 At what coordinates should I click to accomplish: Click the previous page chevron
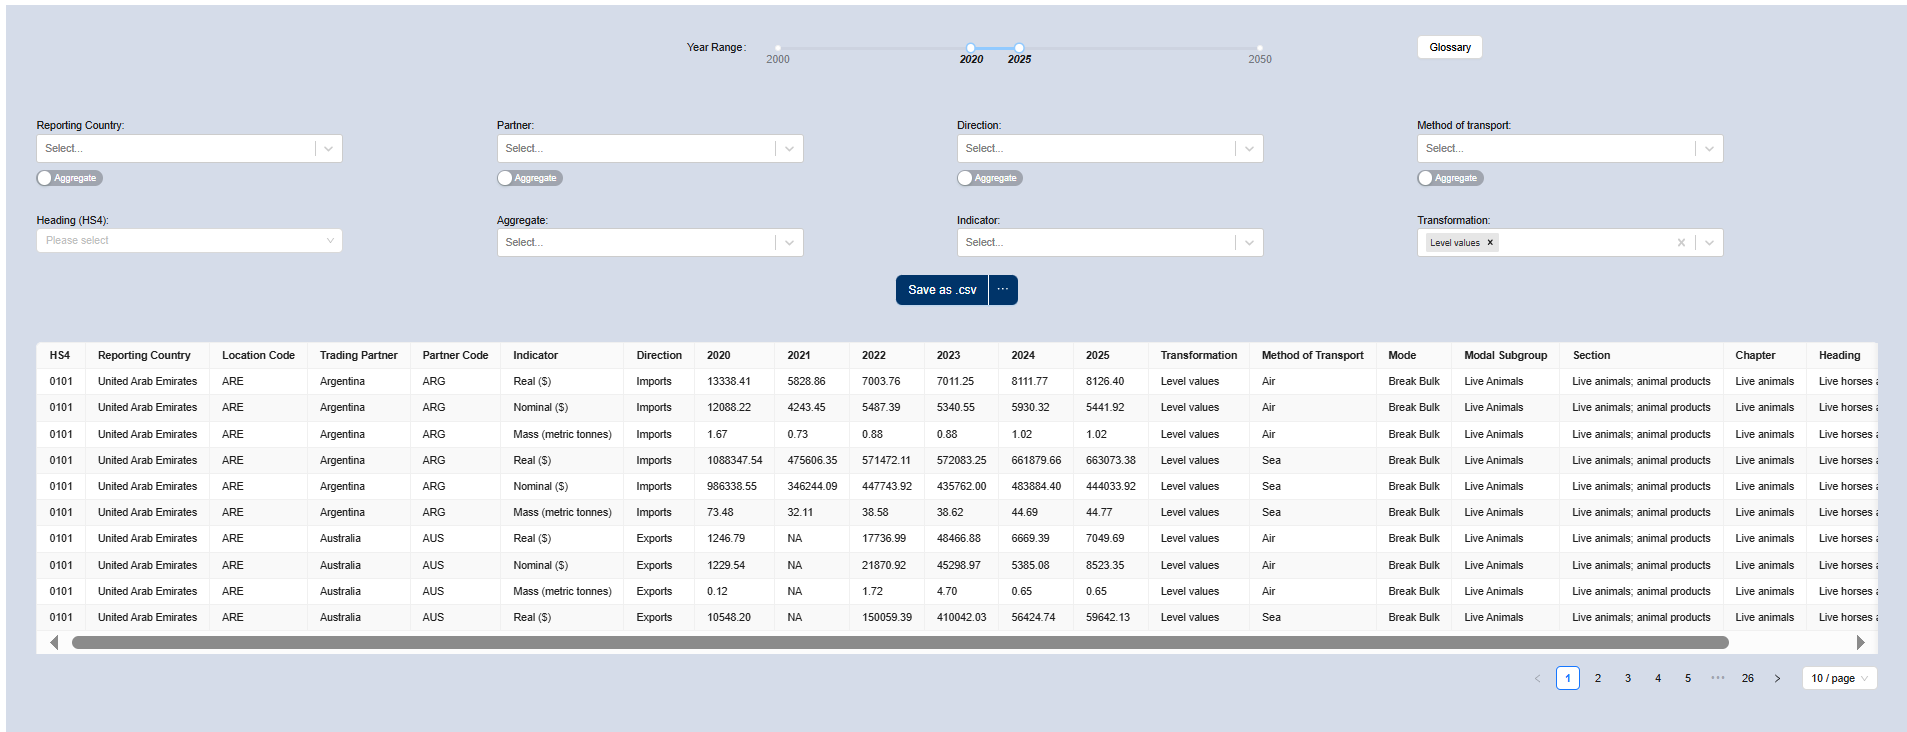1537,678
